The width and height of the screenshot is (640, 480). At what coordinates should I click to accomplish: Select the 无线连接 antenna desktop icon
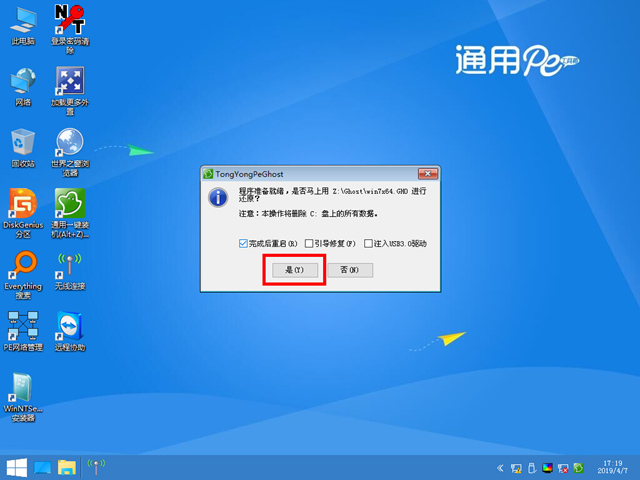(70, 271)
